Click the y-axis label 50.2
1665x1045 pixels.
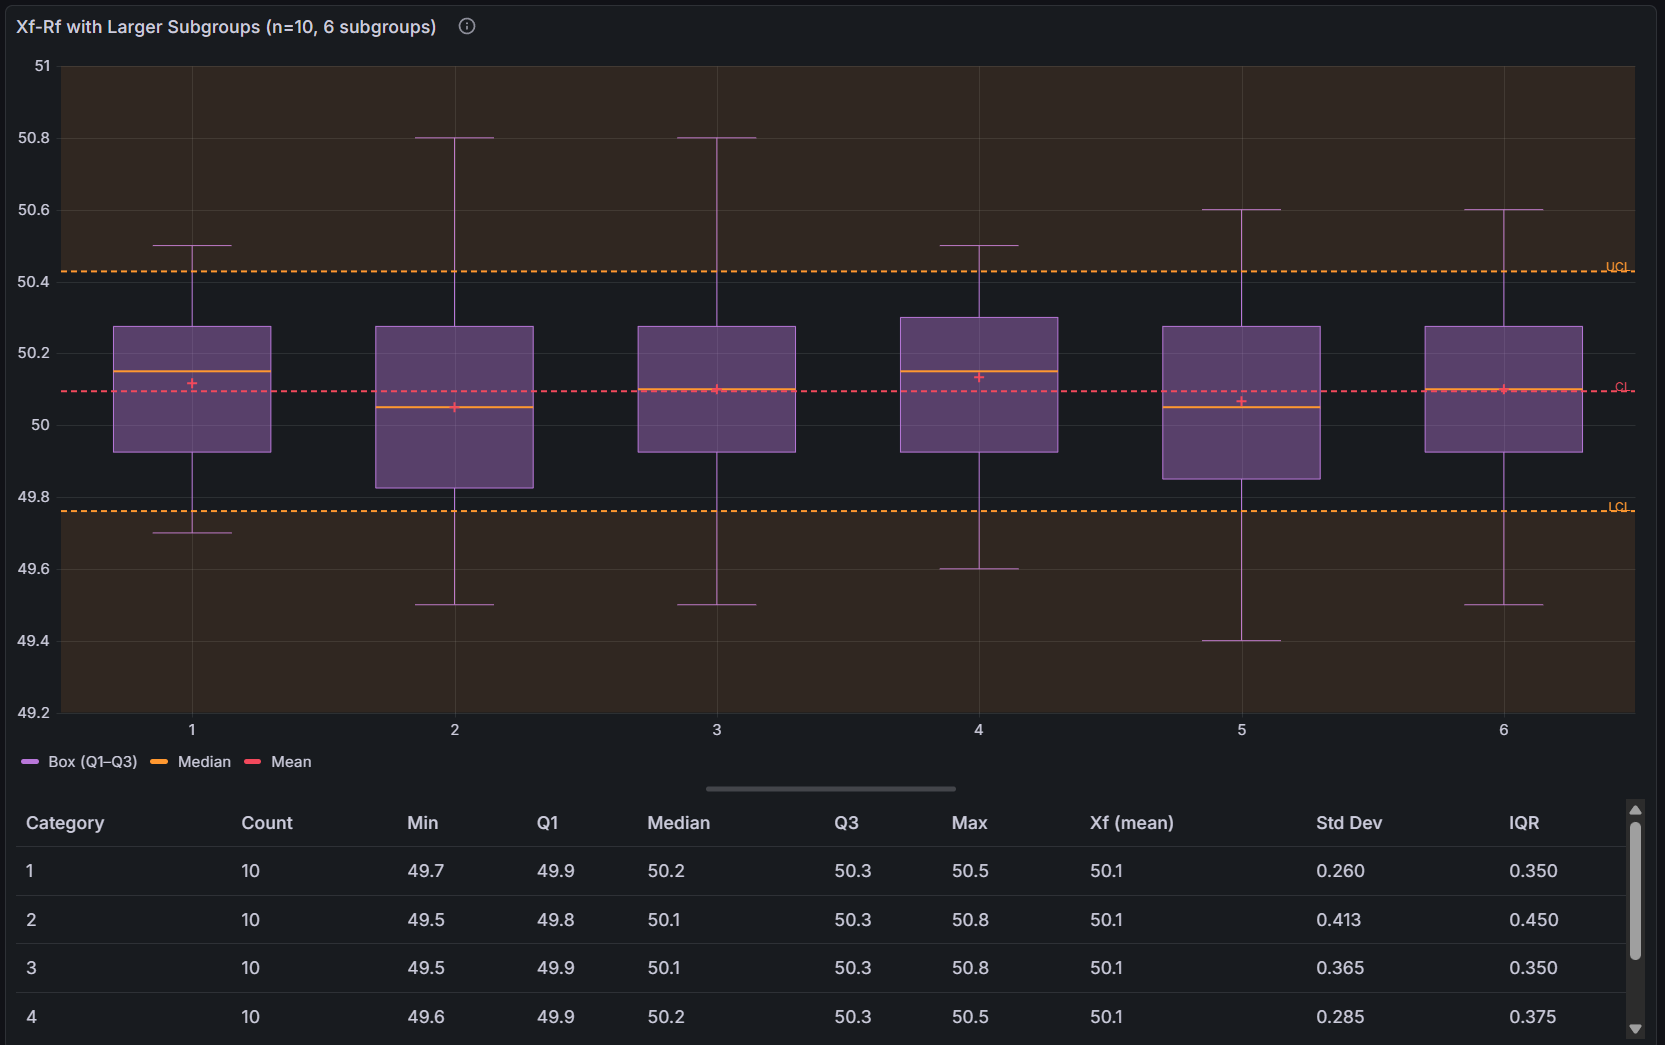pyautogui.click(x=33, y=353)
